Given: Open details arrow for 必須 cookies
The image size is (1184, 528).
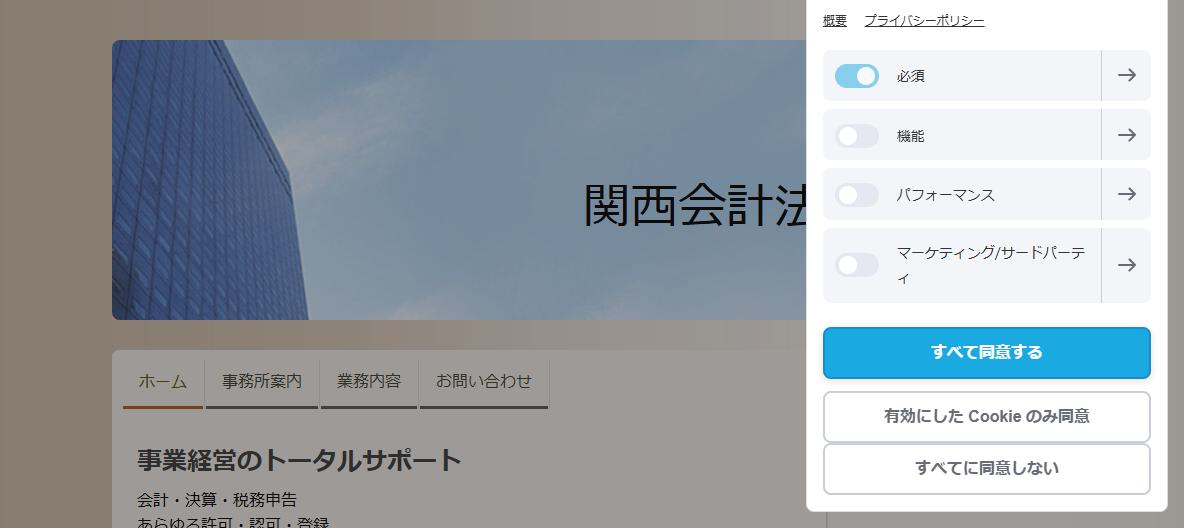Looking at the screenshot, I should [x=1126, y=76].
